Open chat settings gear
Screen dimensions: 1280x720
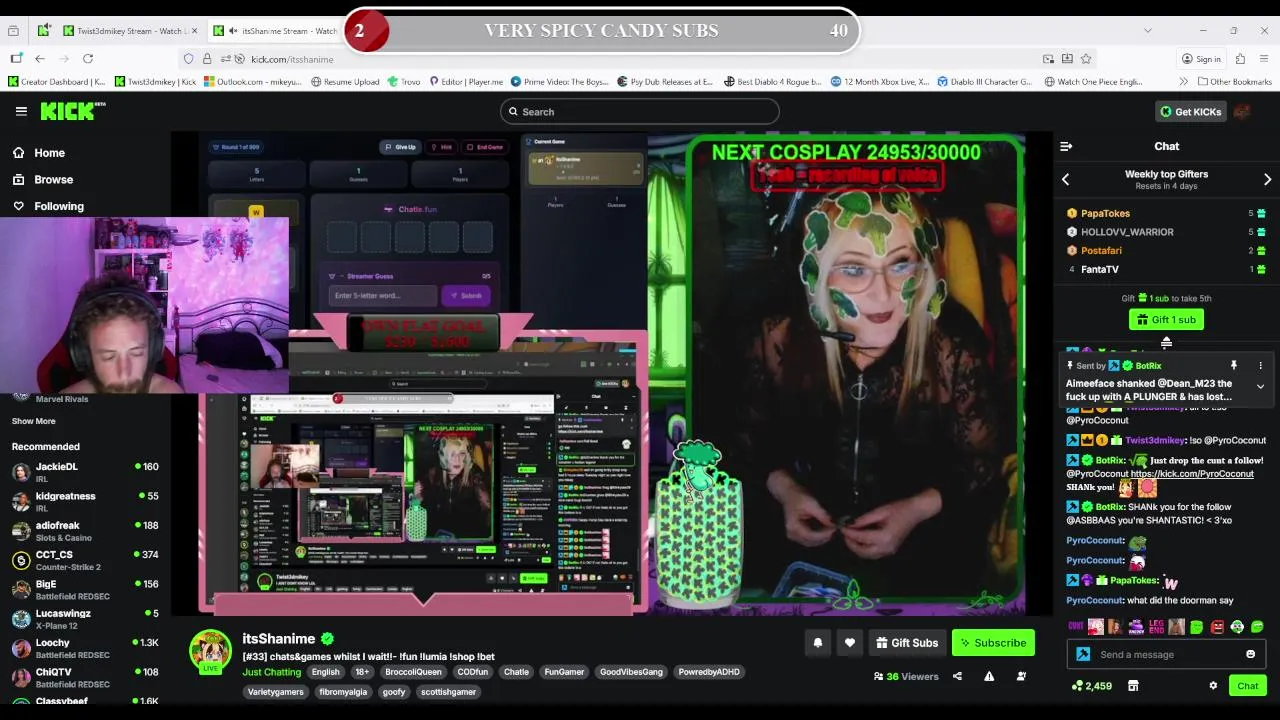click(1213, 686)
